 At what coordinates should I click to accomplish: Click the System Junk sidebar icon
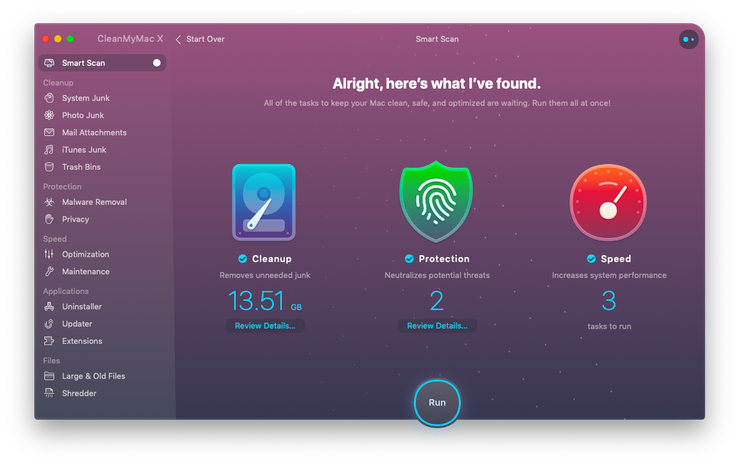tap(49, 98)
